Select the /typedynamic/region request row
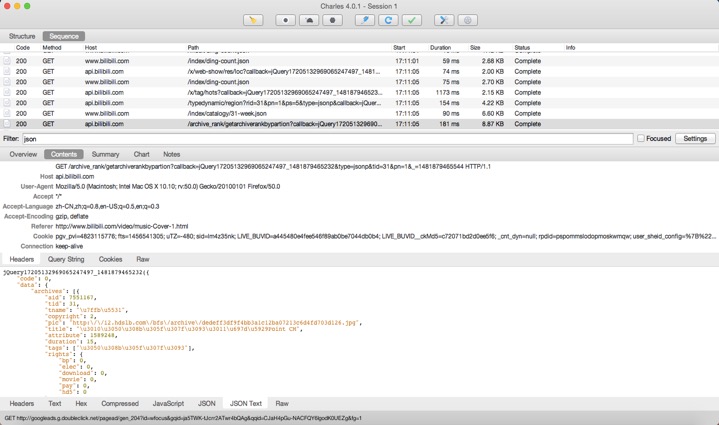Screen dimensions: 719x425 point(360,103)
